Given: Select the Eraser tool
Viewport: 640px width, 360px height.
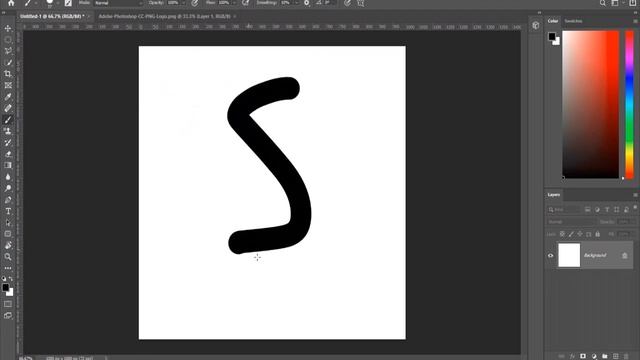Looking at the screenshot, I should tap(8, 154).
